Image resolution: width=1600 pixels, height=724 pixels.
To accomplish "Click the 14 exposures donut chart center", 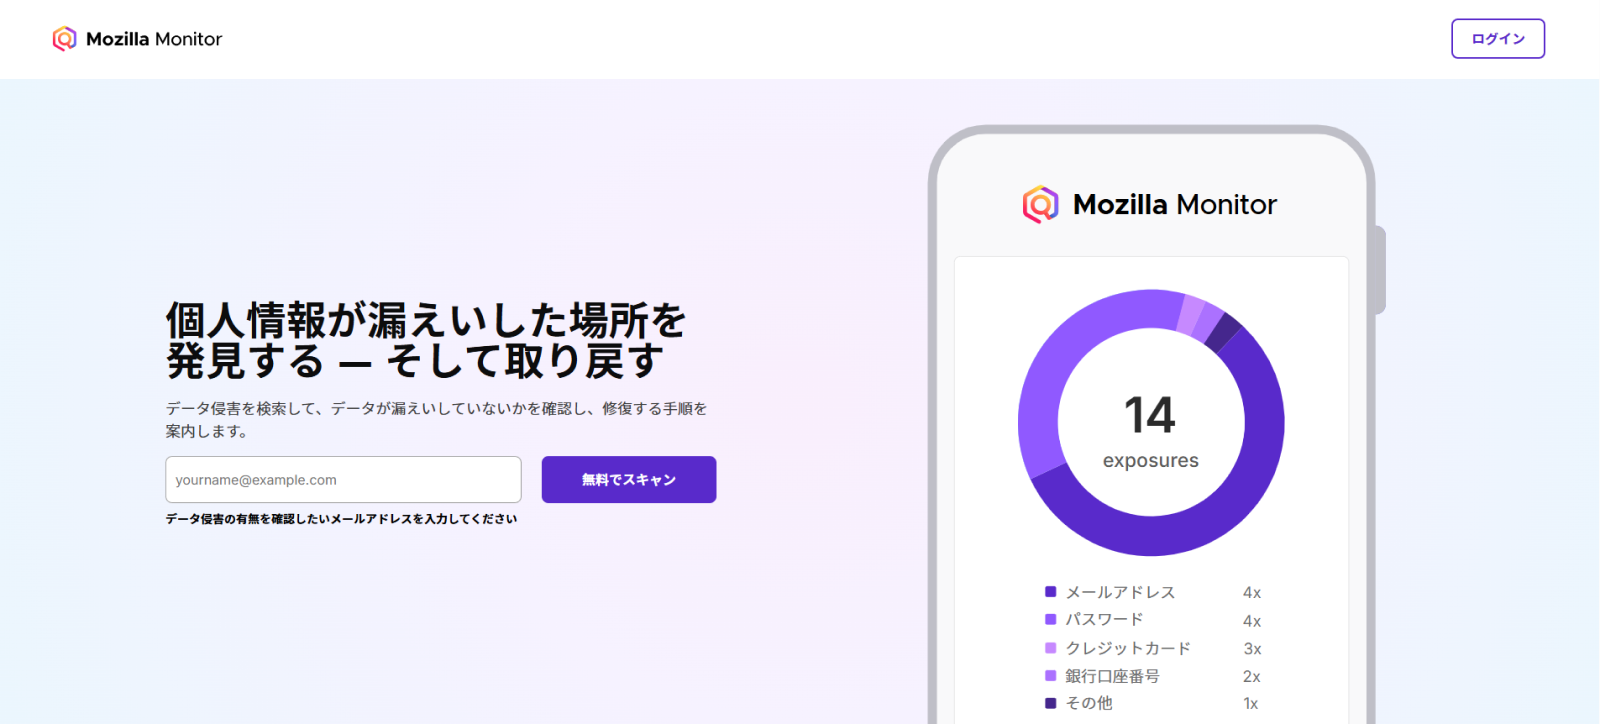I will click(1151, 423).
